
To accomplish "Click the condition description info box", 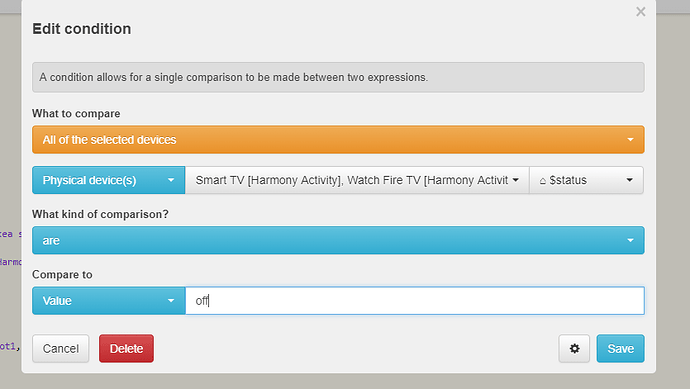I will pos(338,77).
